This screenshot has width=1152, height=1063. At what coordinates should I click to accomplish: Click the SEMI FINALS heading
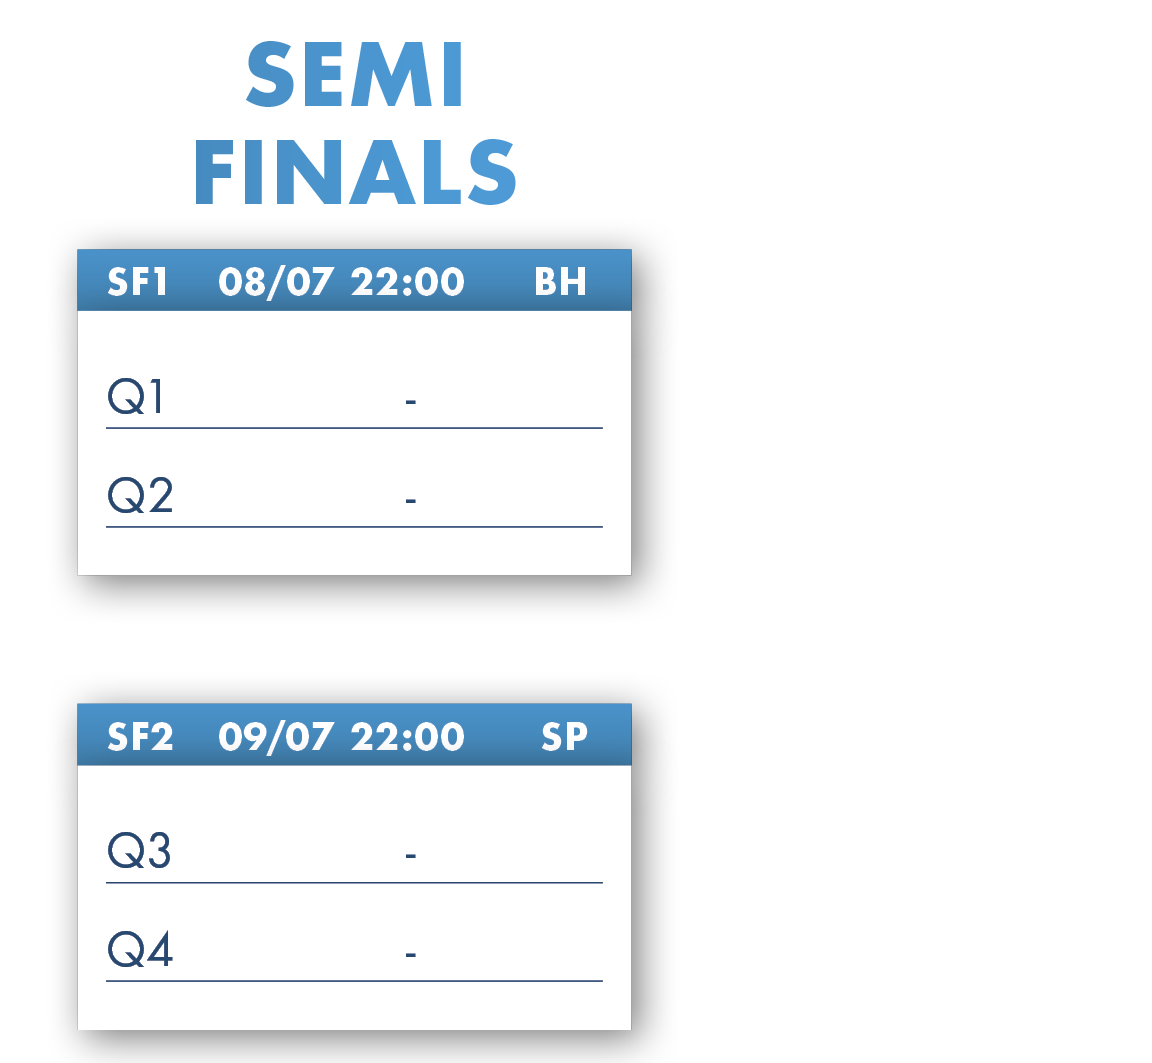click(x=355, y=122)
